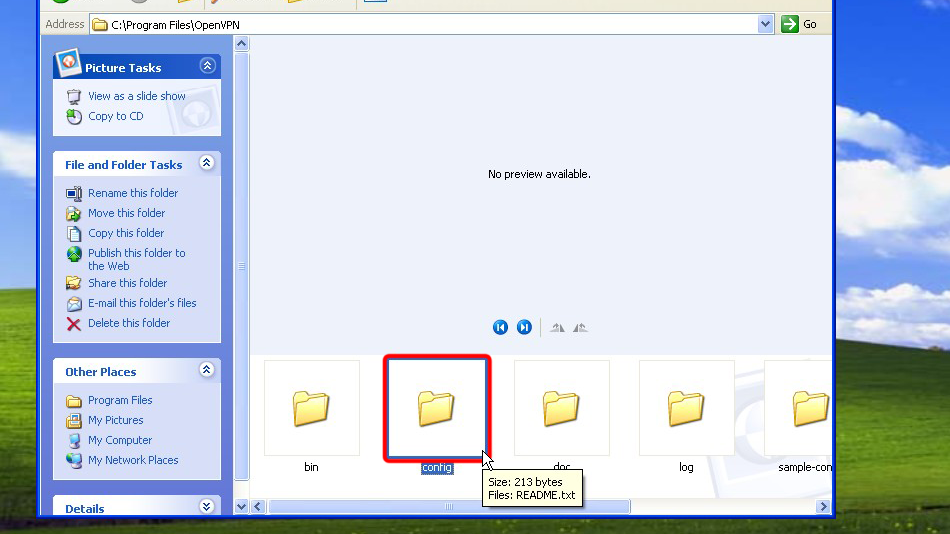
Task: Collapse the Picture Tasks panel
Action: click(207, 67)
